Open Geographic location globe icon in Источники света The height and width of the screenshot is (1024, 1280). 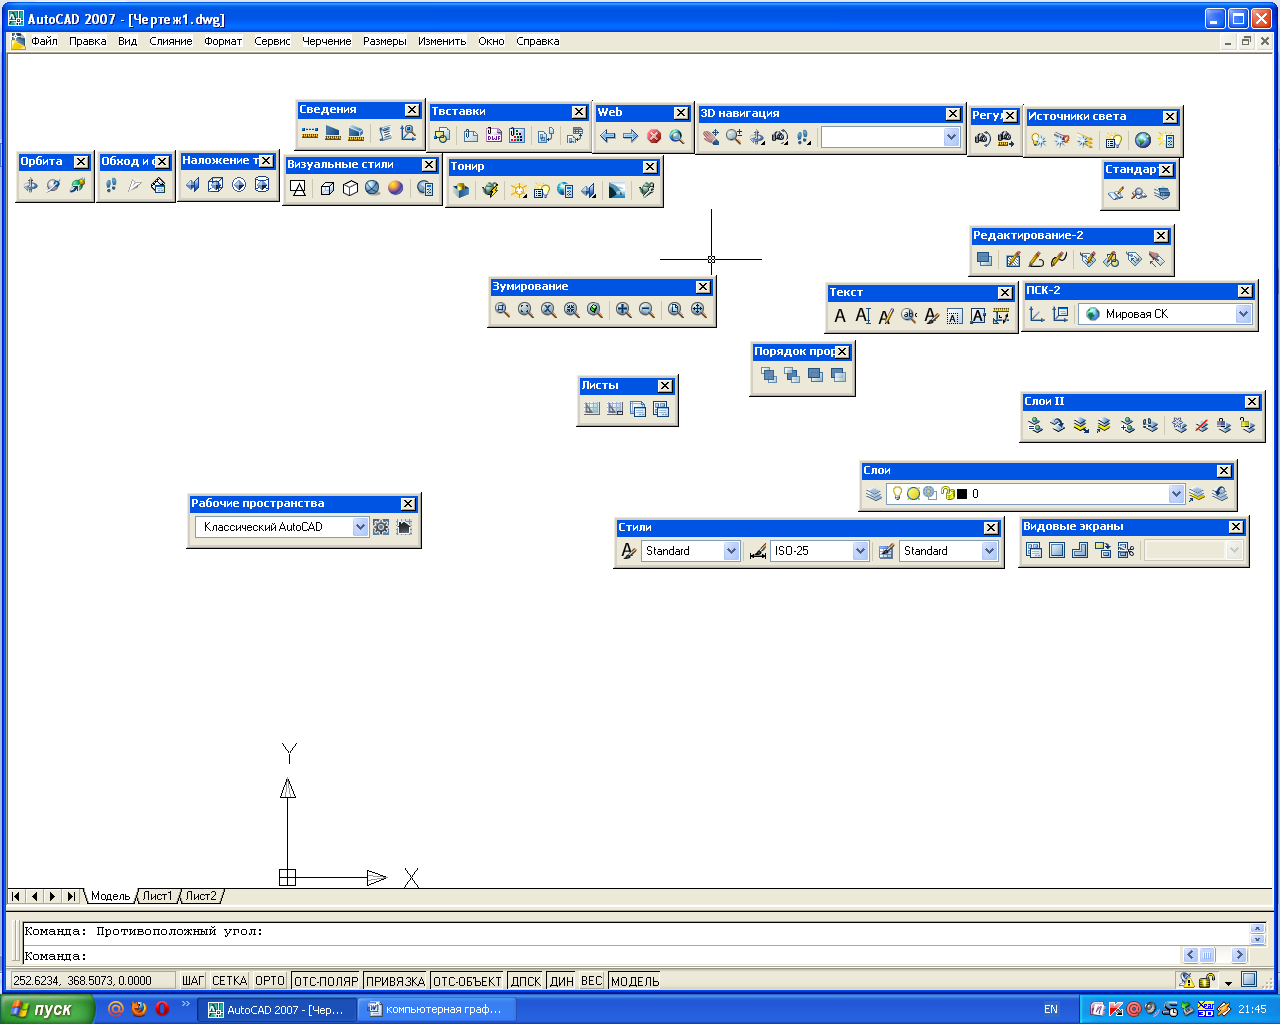click(1143, 140)
